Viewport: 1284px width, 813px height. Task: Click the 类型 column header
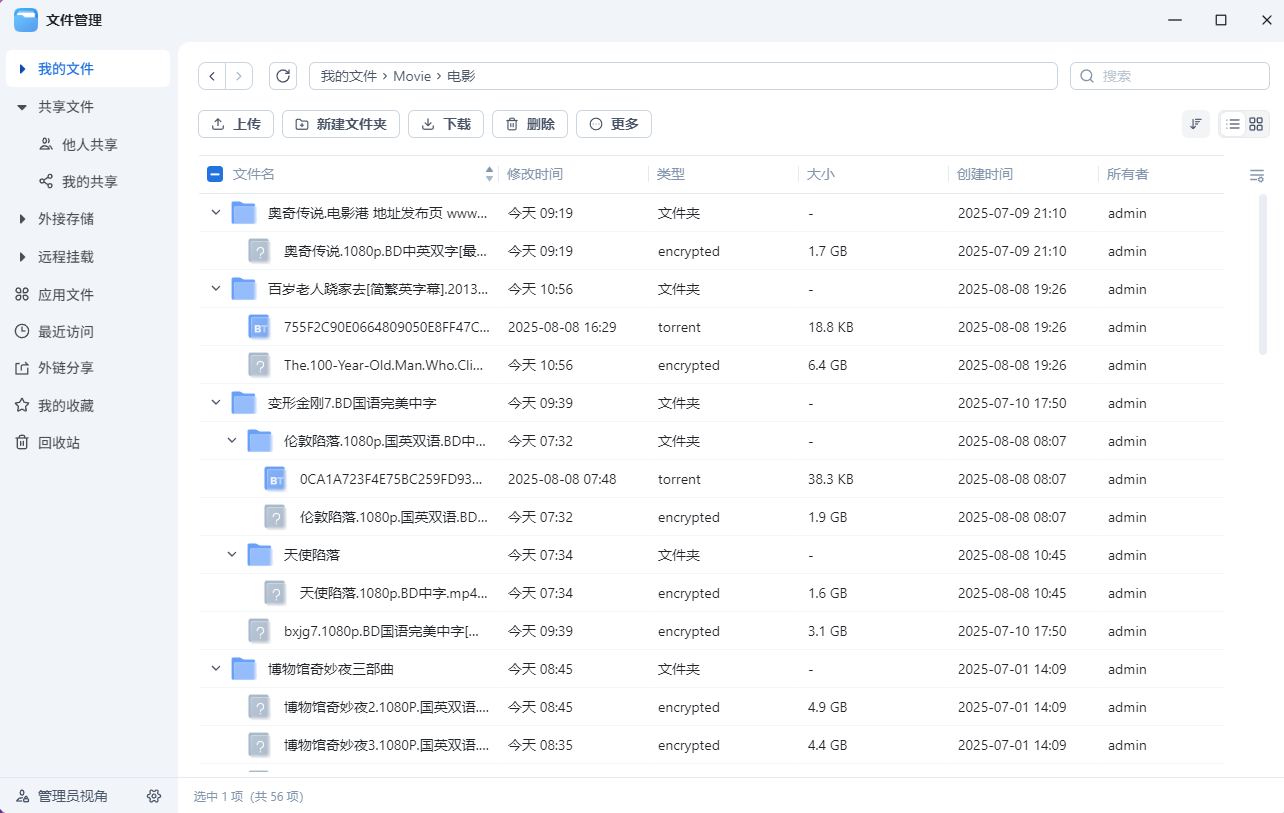click(x=671, y=174)
